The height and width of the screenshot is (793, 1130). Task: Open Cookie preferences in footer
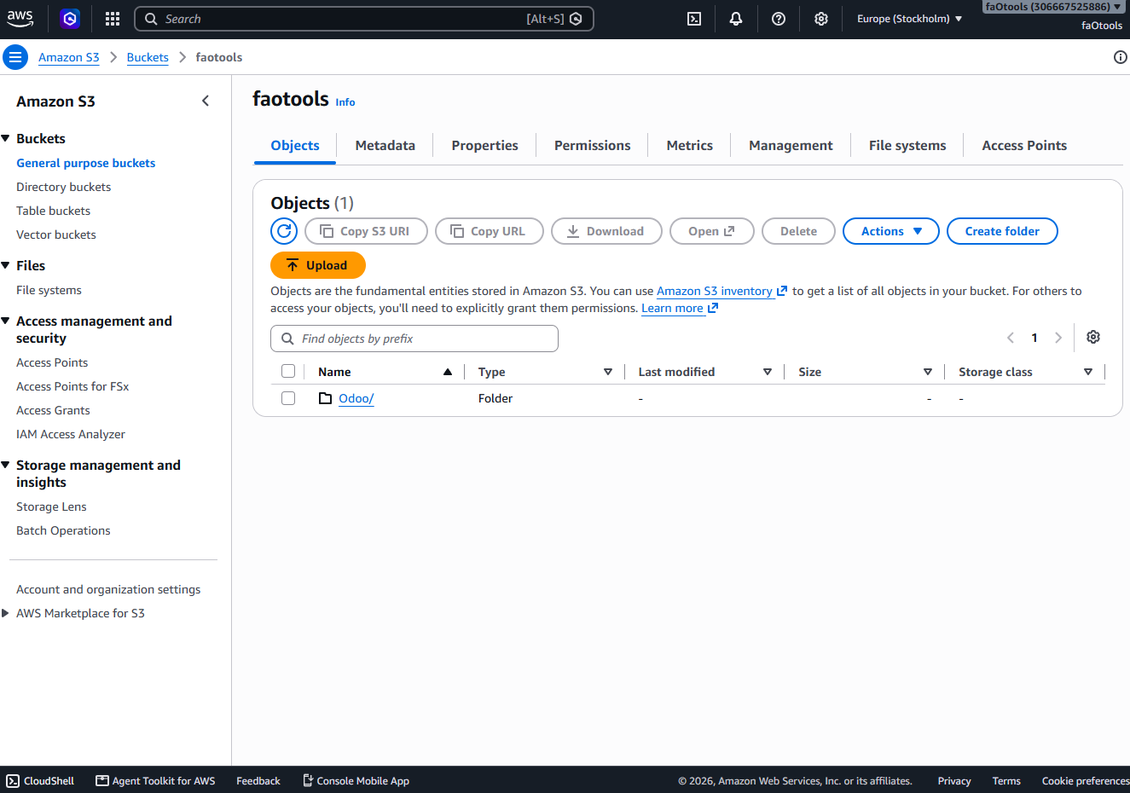1085,781
